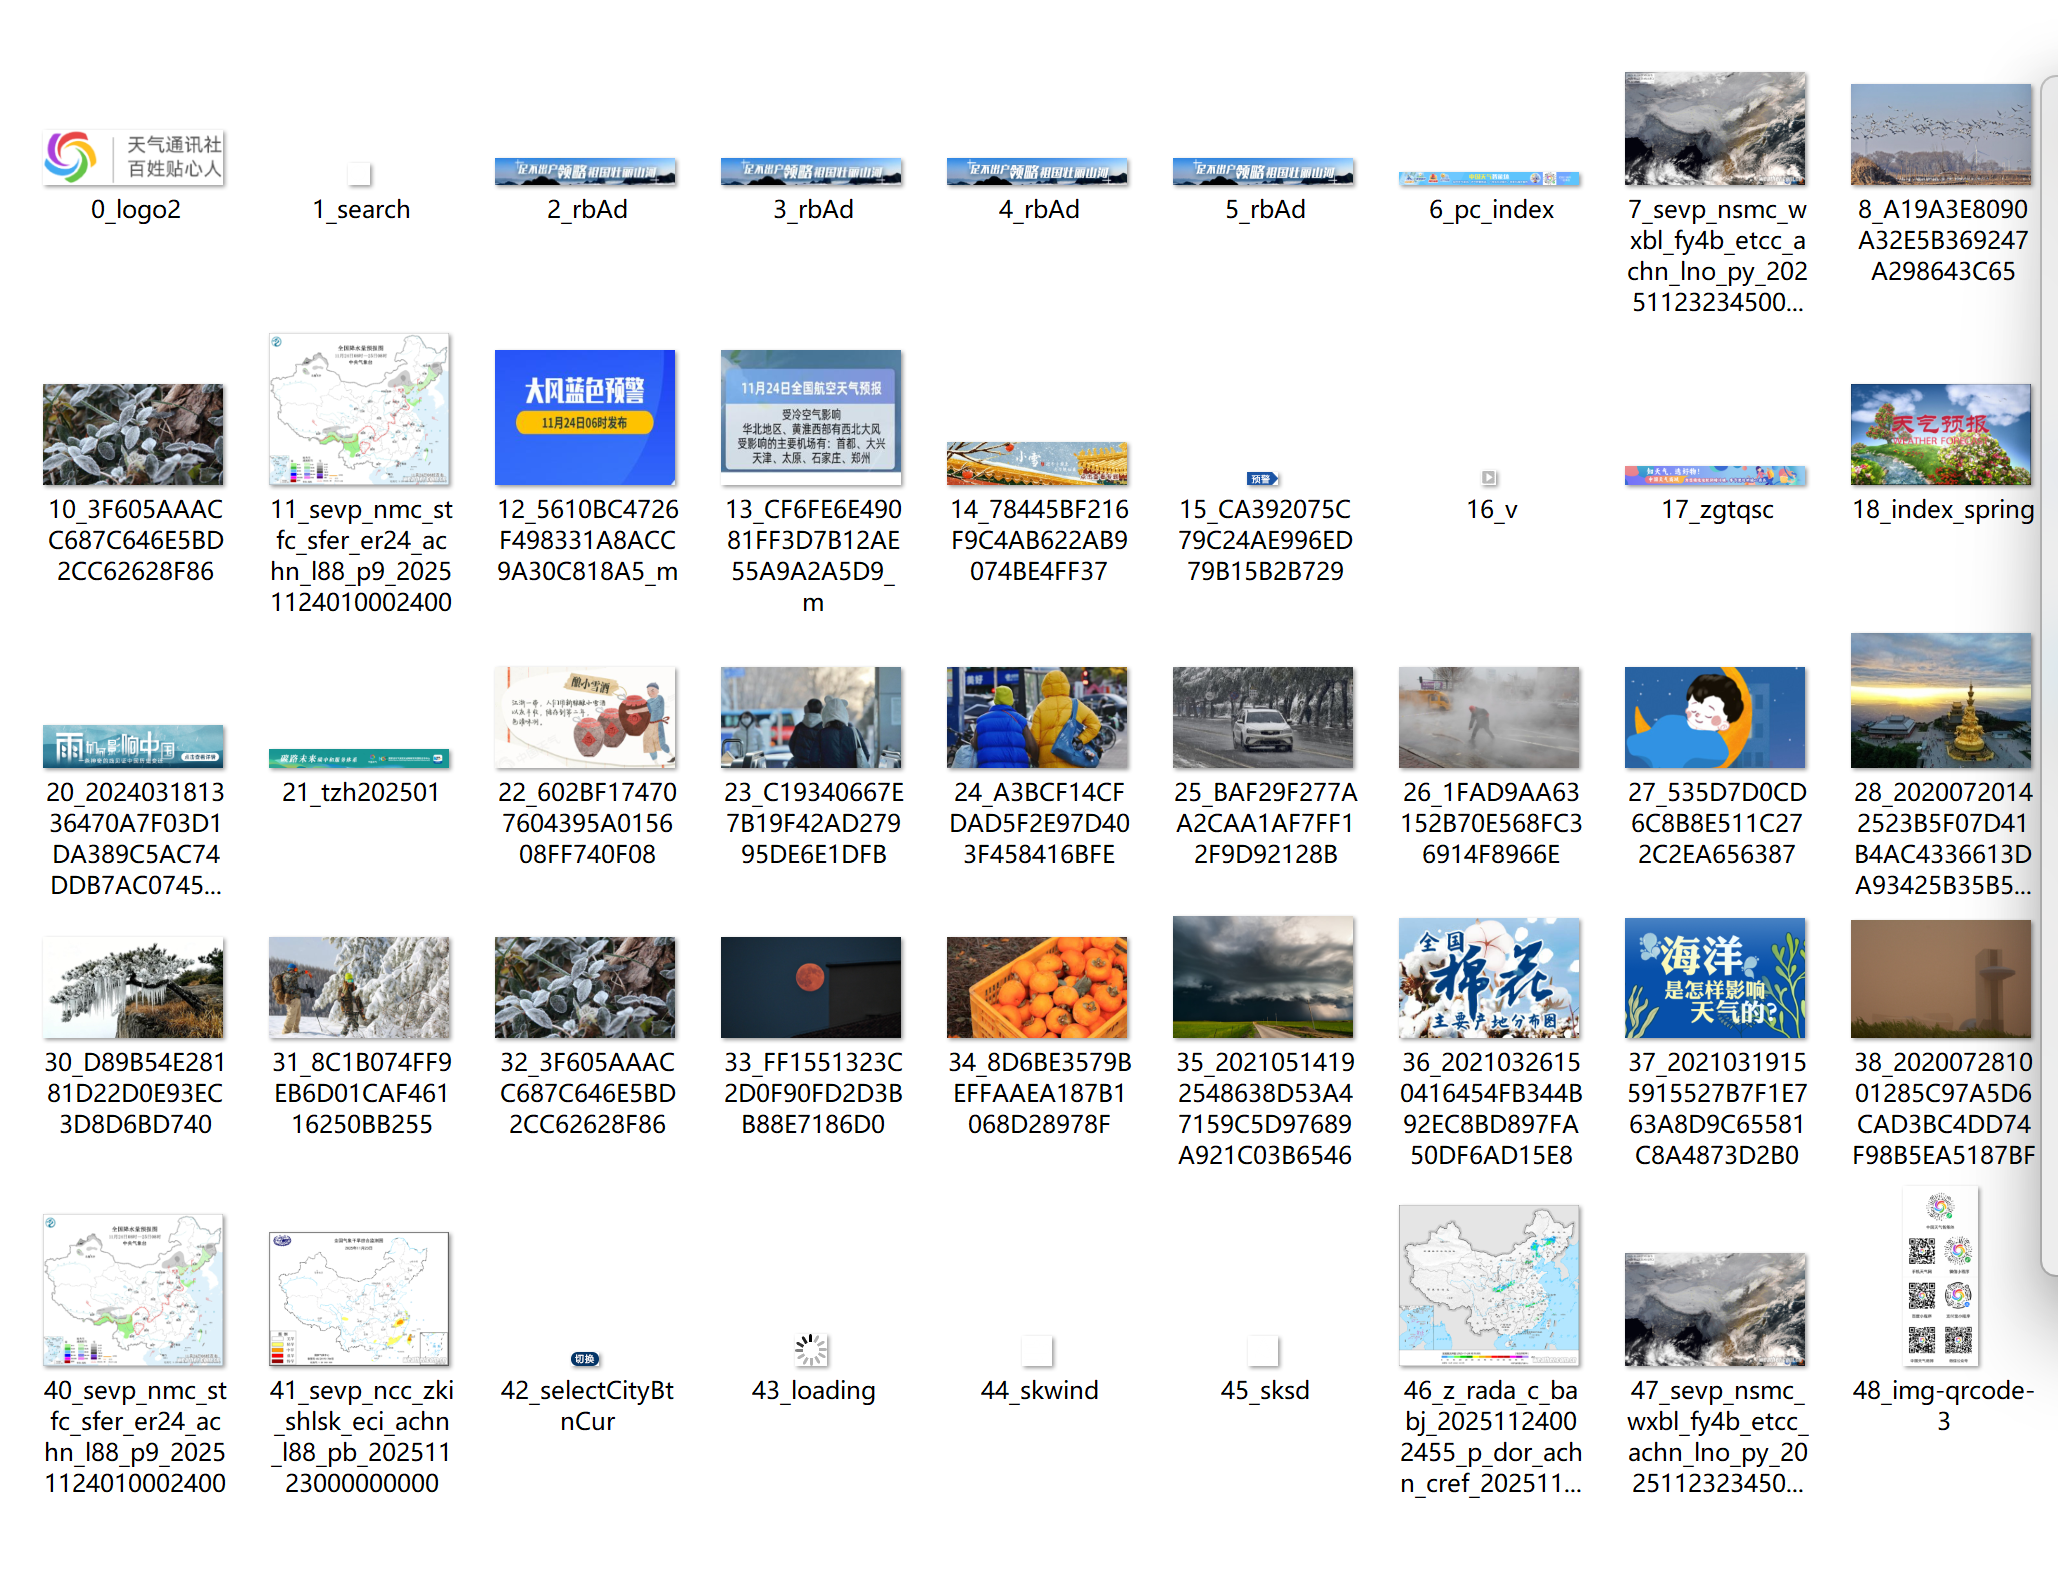Select the 0_logo2 file icon
The height and width of the screenshot is (1580, 2058).
tap(134, 158)
